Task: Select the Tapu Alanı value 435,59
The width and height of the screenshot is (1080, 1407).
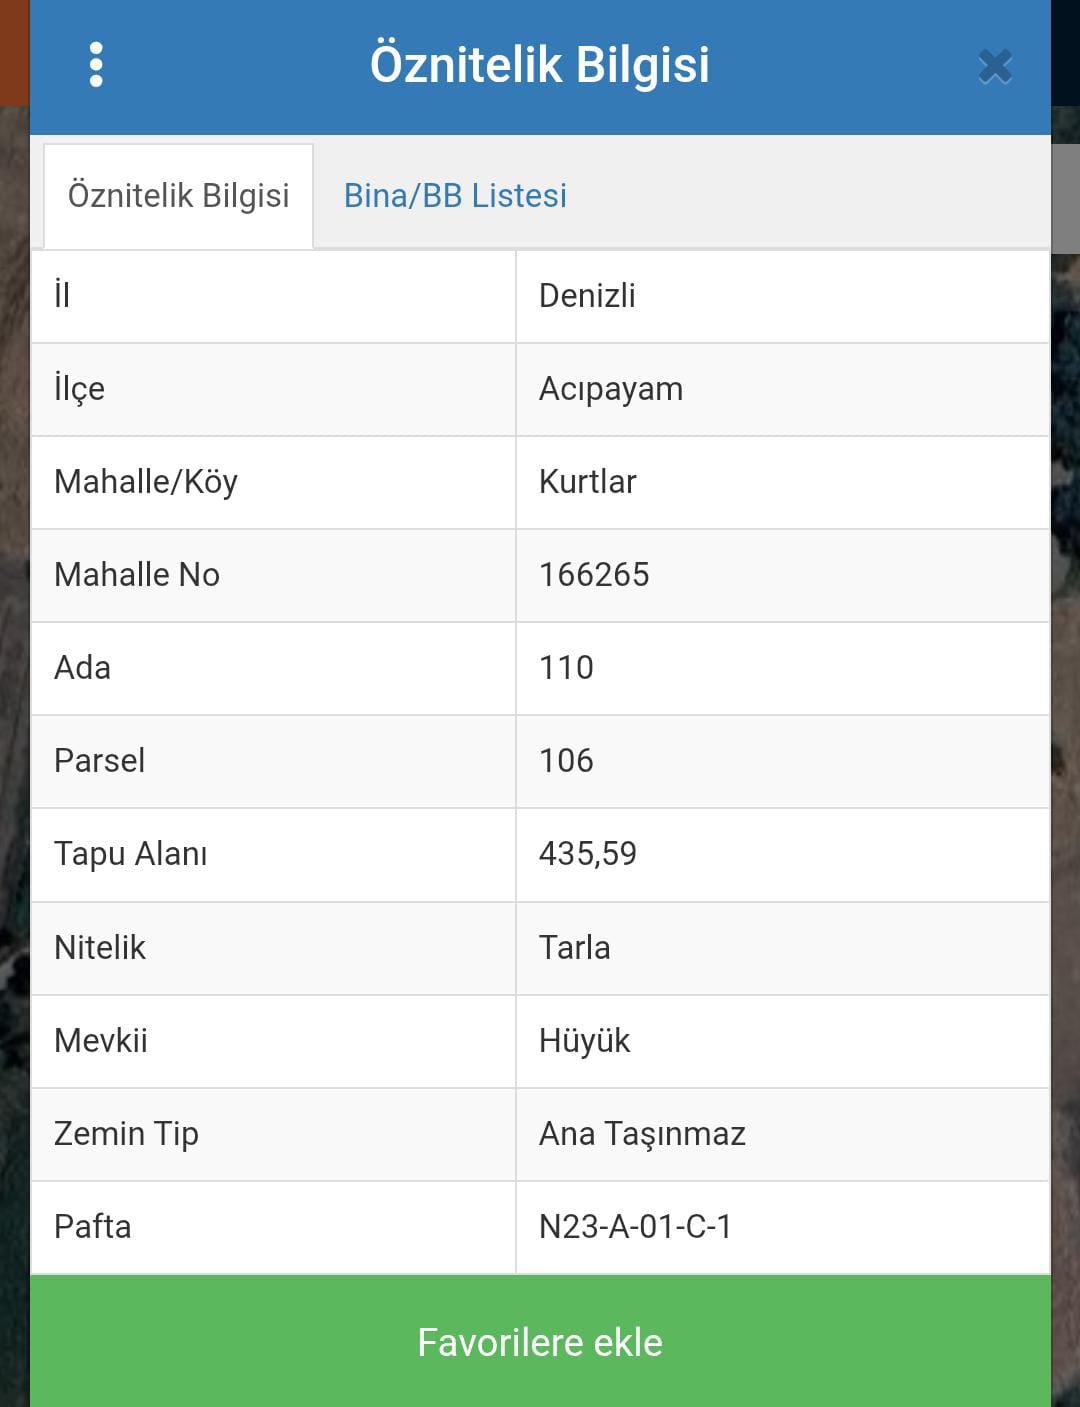Action: (x=587, y=854)
